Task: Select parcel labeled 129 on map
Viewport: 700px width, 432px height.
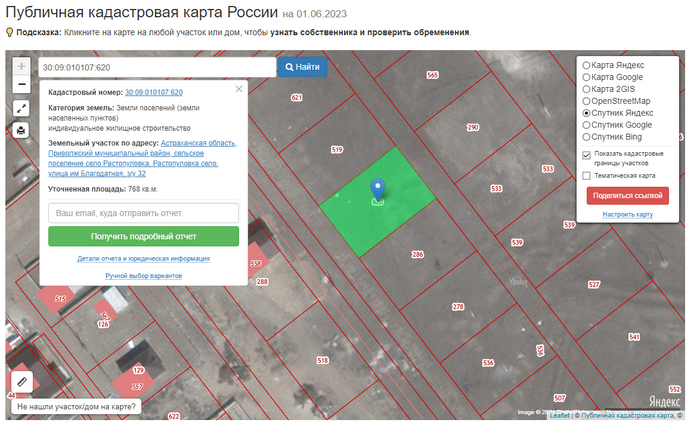Action: (x=138, y=370)
